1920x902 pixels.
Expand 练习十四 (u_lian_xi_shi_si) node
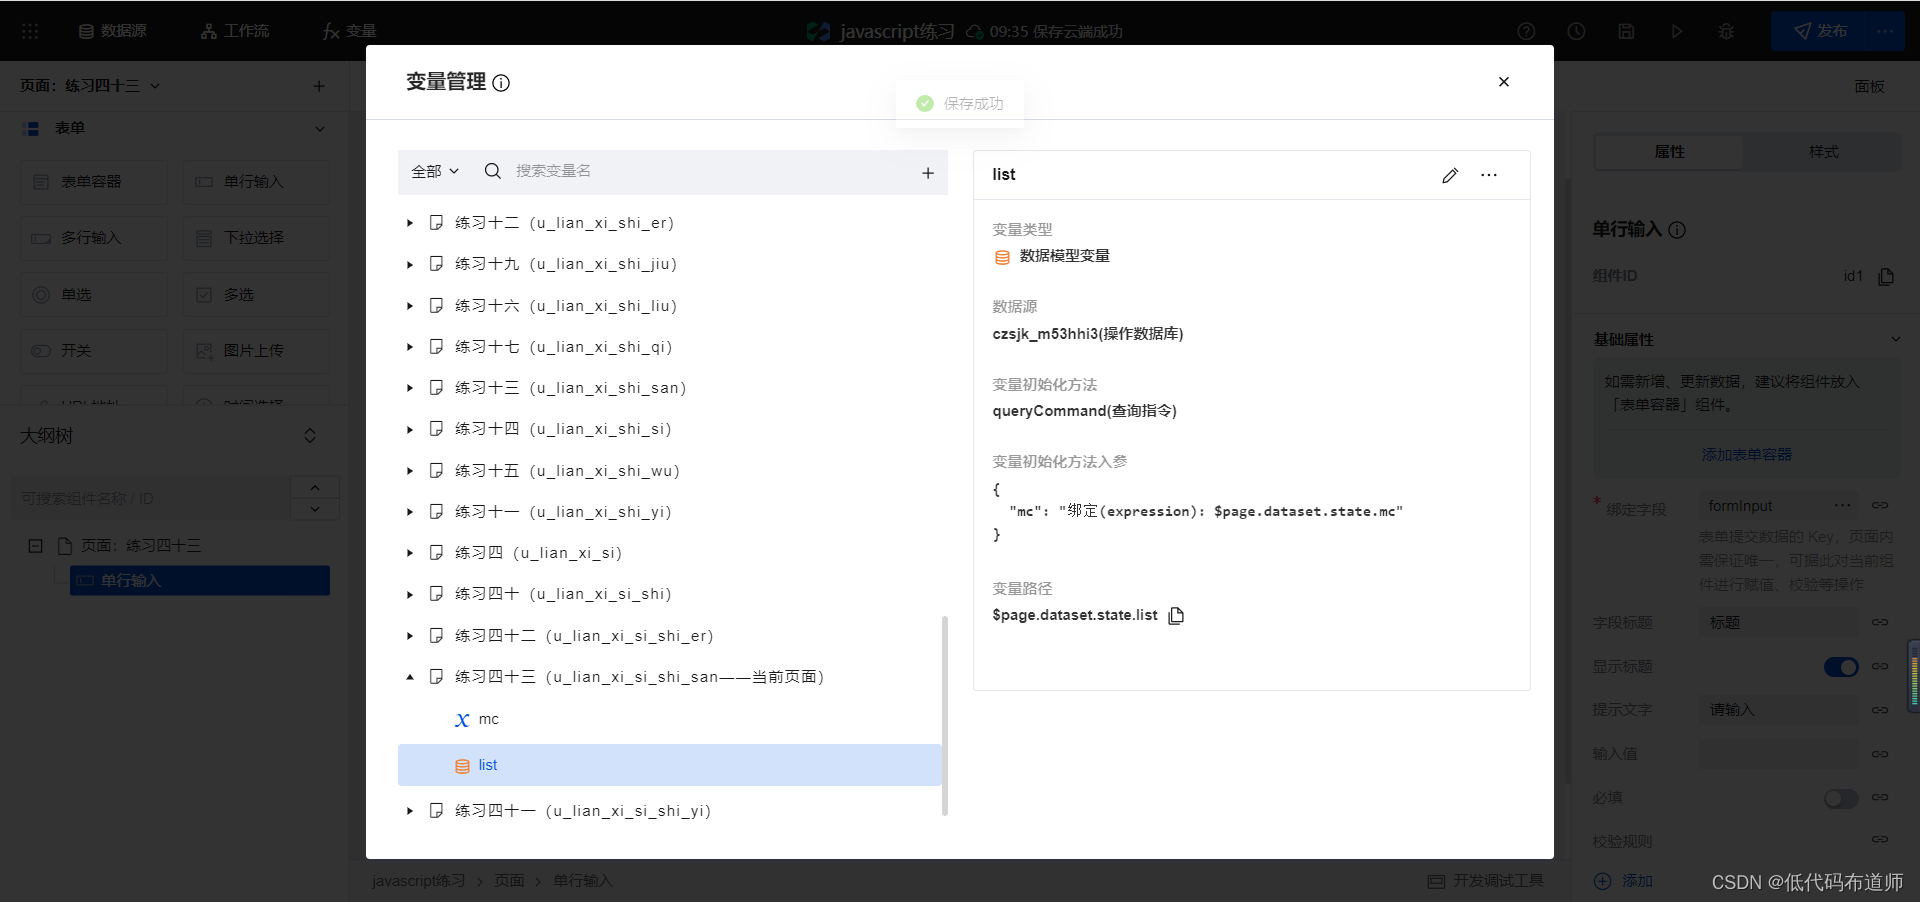[410, 429]
